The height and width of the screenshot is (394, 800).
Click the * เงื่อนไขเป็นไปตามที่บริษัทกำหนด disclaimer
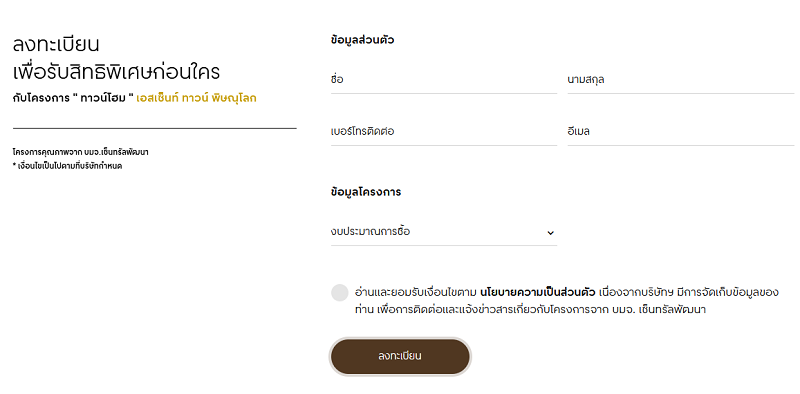pos(67,166)
